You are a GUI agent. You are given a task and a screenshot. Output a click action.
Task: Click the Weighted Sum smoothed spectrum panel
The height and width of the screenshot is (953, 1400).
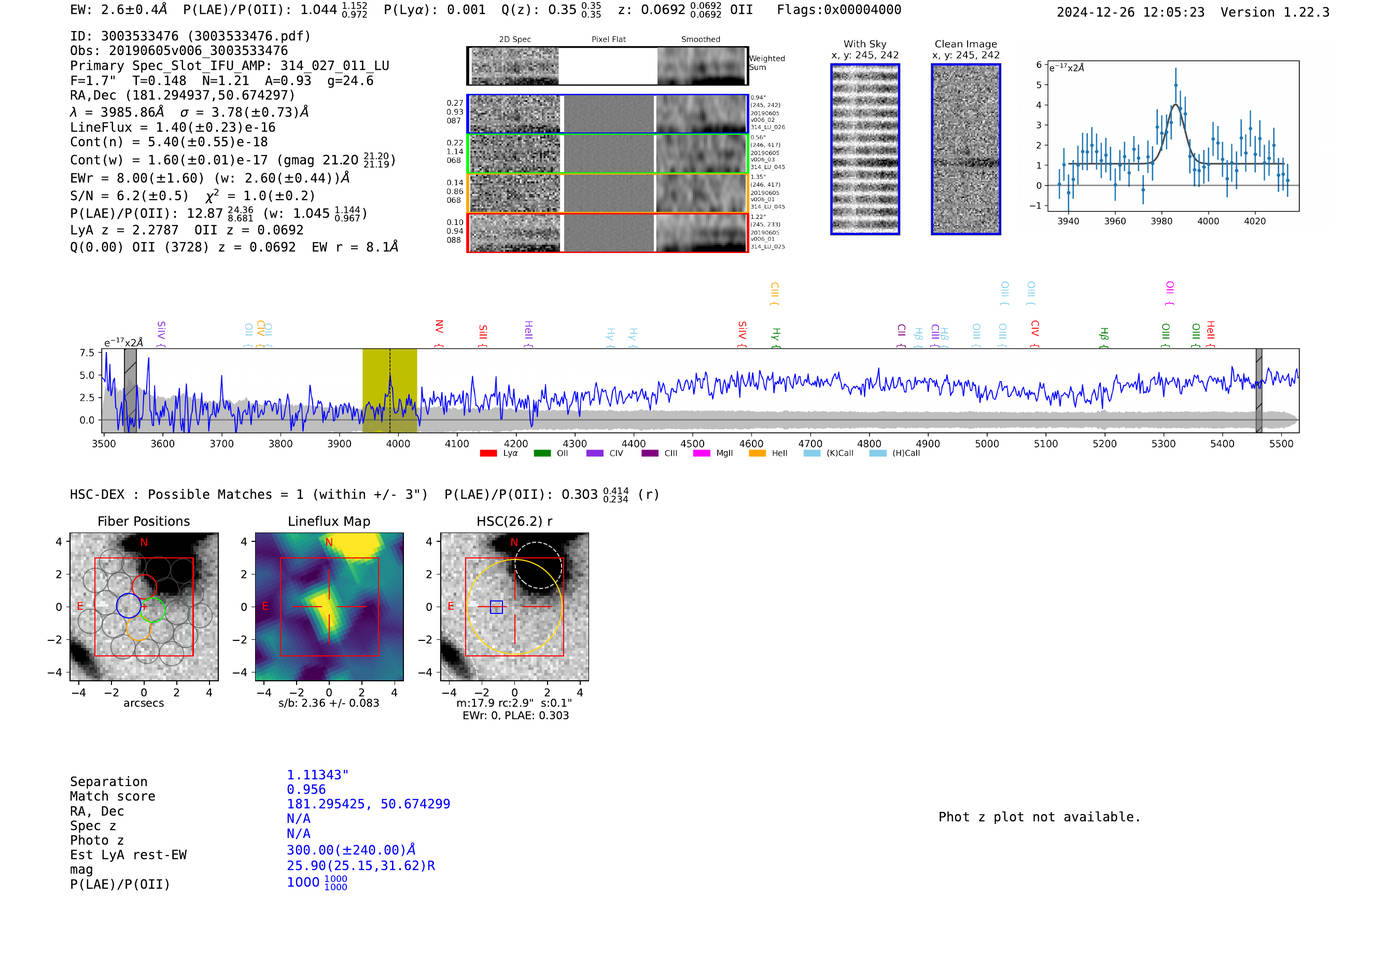(702, 66)
